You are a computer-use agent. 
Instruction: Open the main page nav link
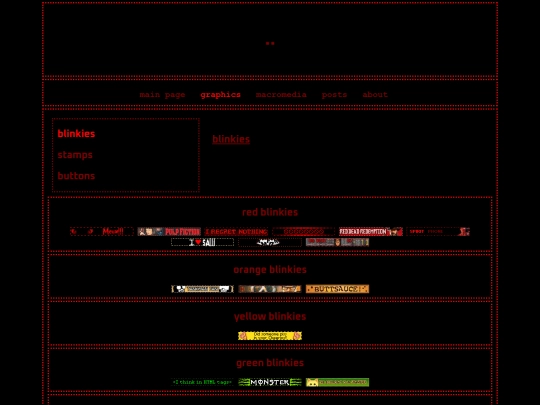click(162, 95)
